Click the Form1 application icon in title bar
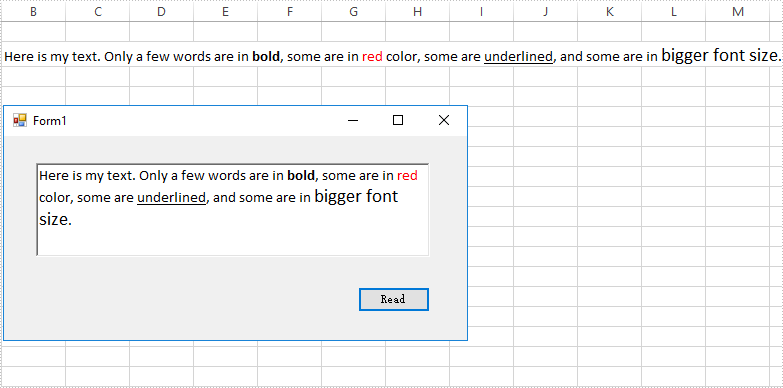The height and width of the screenshot is (388, 783). tap(19, 120)
